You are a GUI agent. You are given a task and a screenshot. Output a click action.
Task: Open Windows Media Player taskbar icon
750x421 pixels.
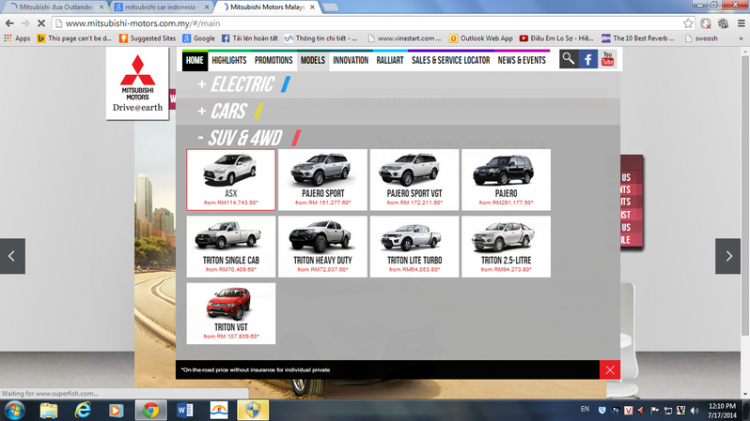116,410
